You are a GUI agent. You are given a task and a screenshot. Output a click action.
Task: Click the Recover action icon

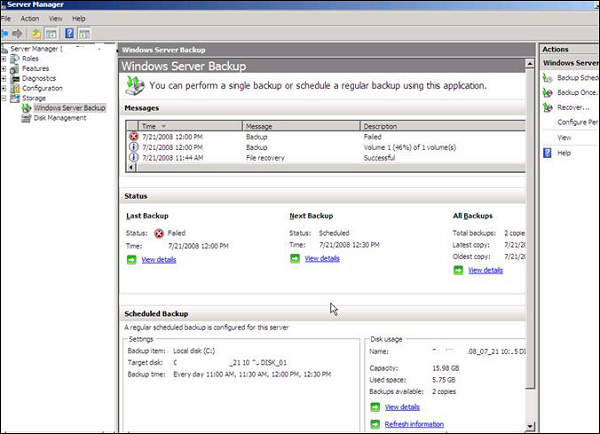(x=547, y=107)
